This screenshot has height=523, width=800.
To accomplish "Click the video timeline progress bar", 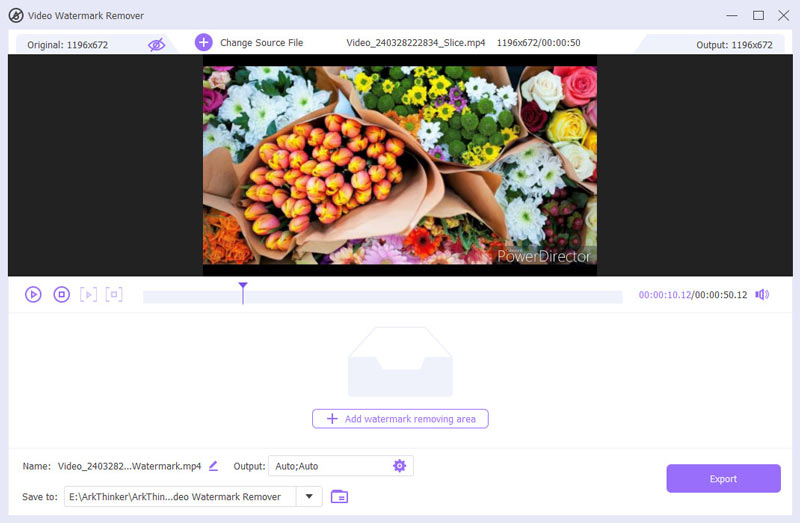I will [383, 296].
